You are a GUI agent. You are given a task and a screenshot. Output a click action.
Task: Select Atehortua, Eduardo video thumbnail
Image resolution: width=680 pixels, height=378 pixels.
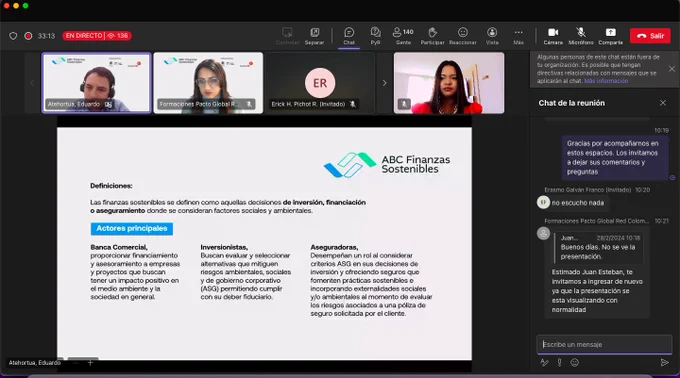(x=96, y=83)
